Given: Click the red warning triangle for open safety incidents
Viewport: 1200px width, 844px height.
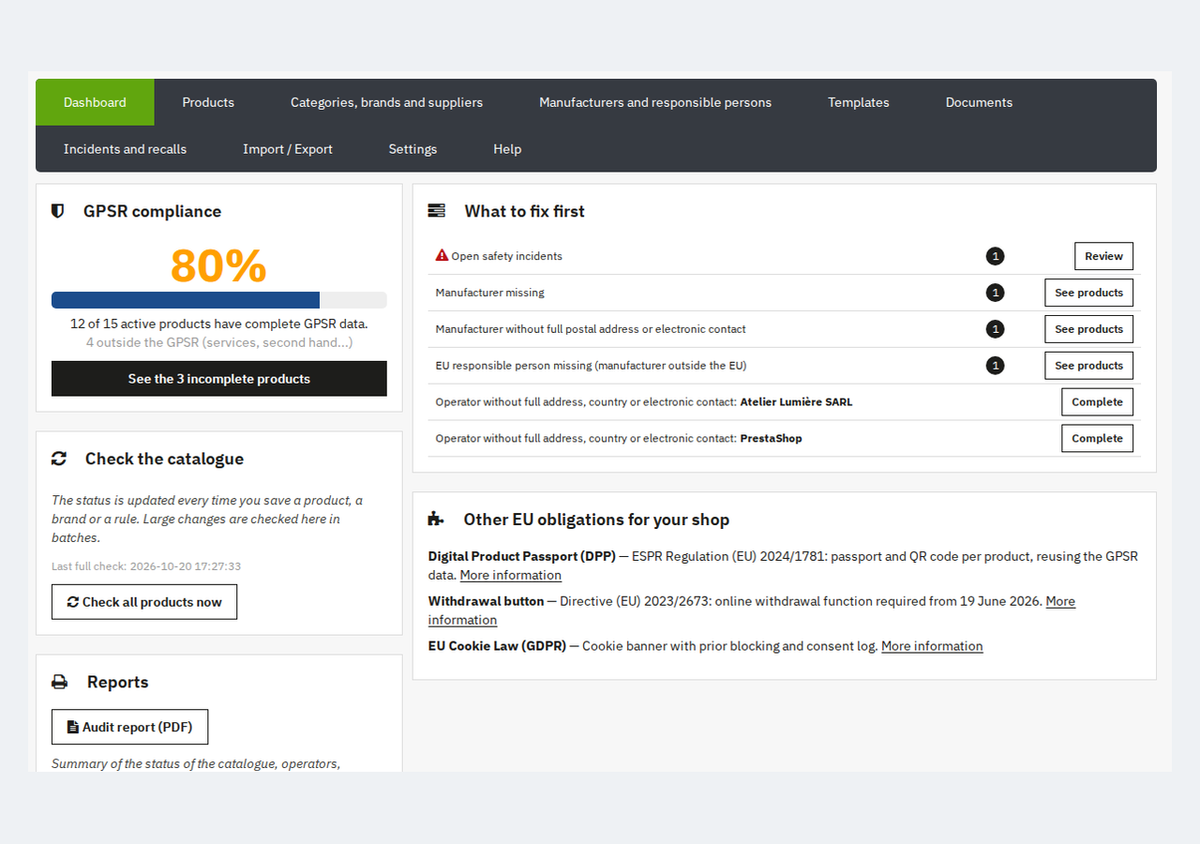Looking at the screenshot, I should (442, 256).
